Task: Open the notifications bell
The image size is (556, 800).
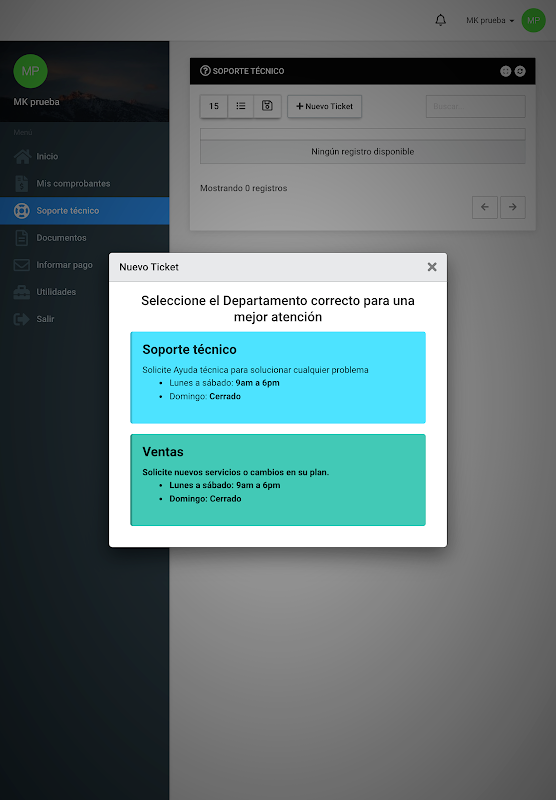Action: 441,20
